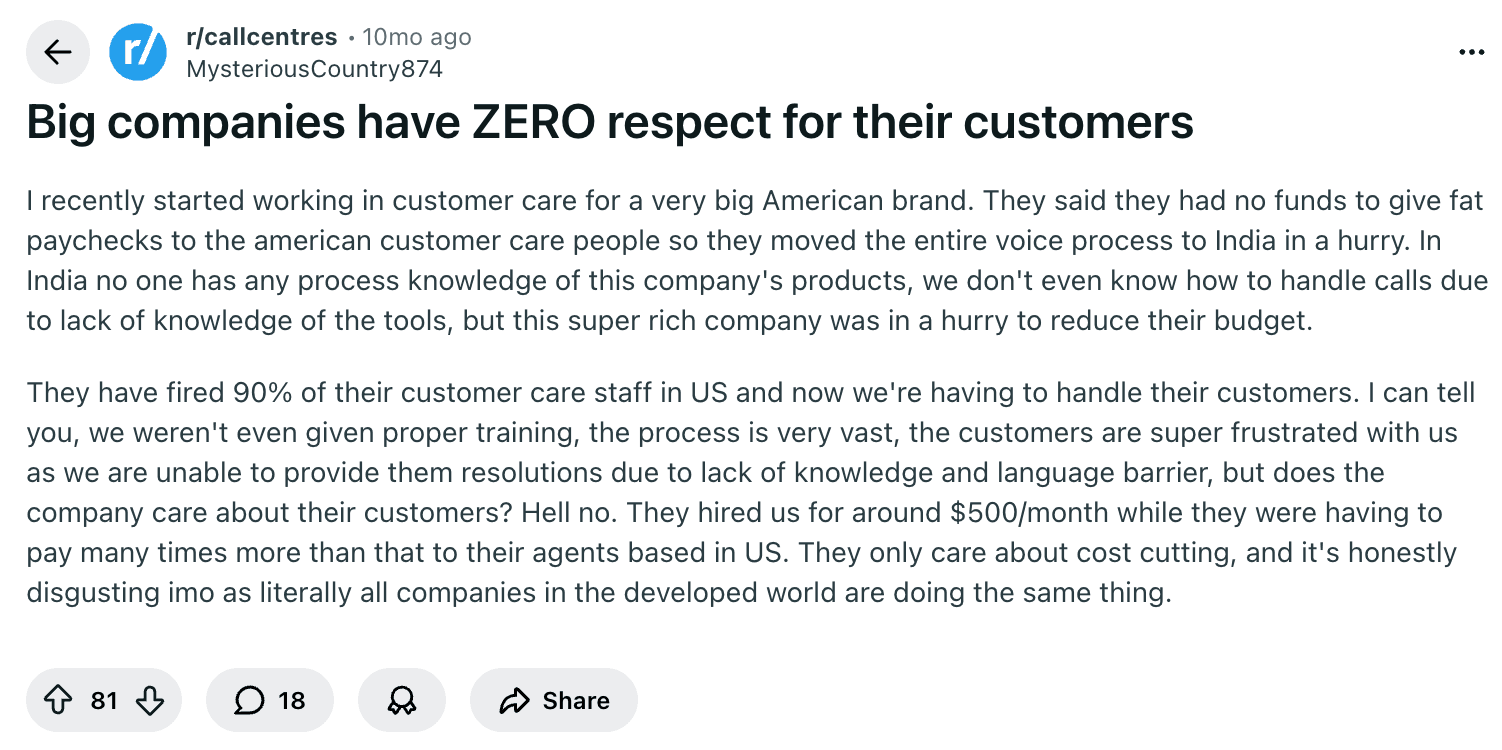Open the MysteriousCountry874 user profile

(314, 69)
